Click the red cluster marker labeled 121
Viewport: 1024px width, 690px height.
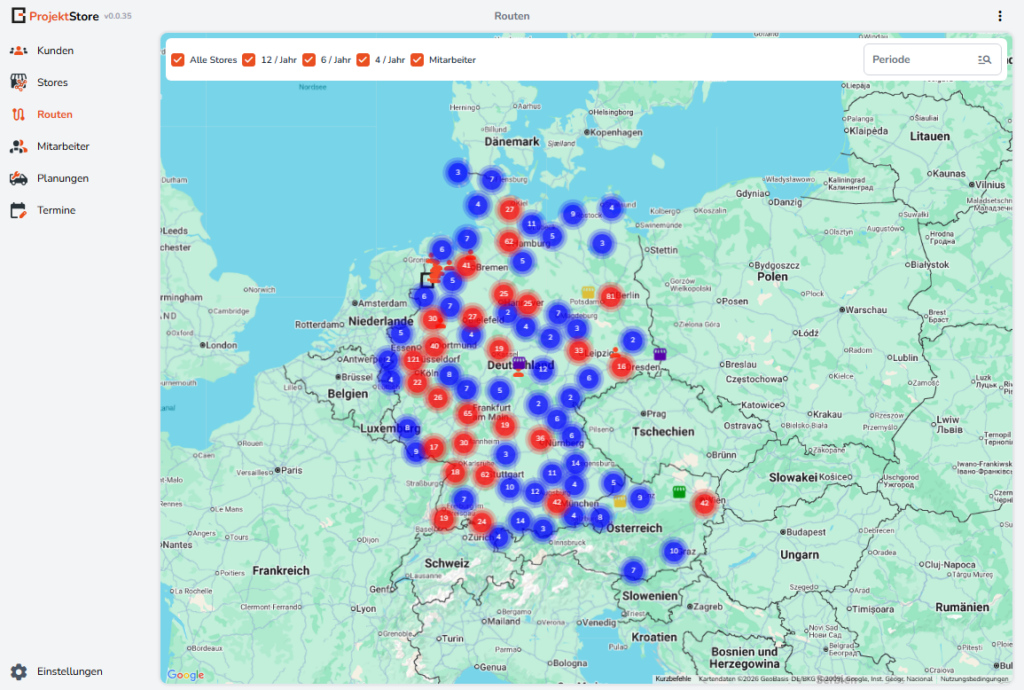tap(413, 359)
